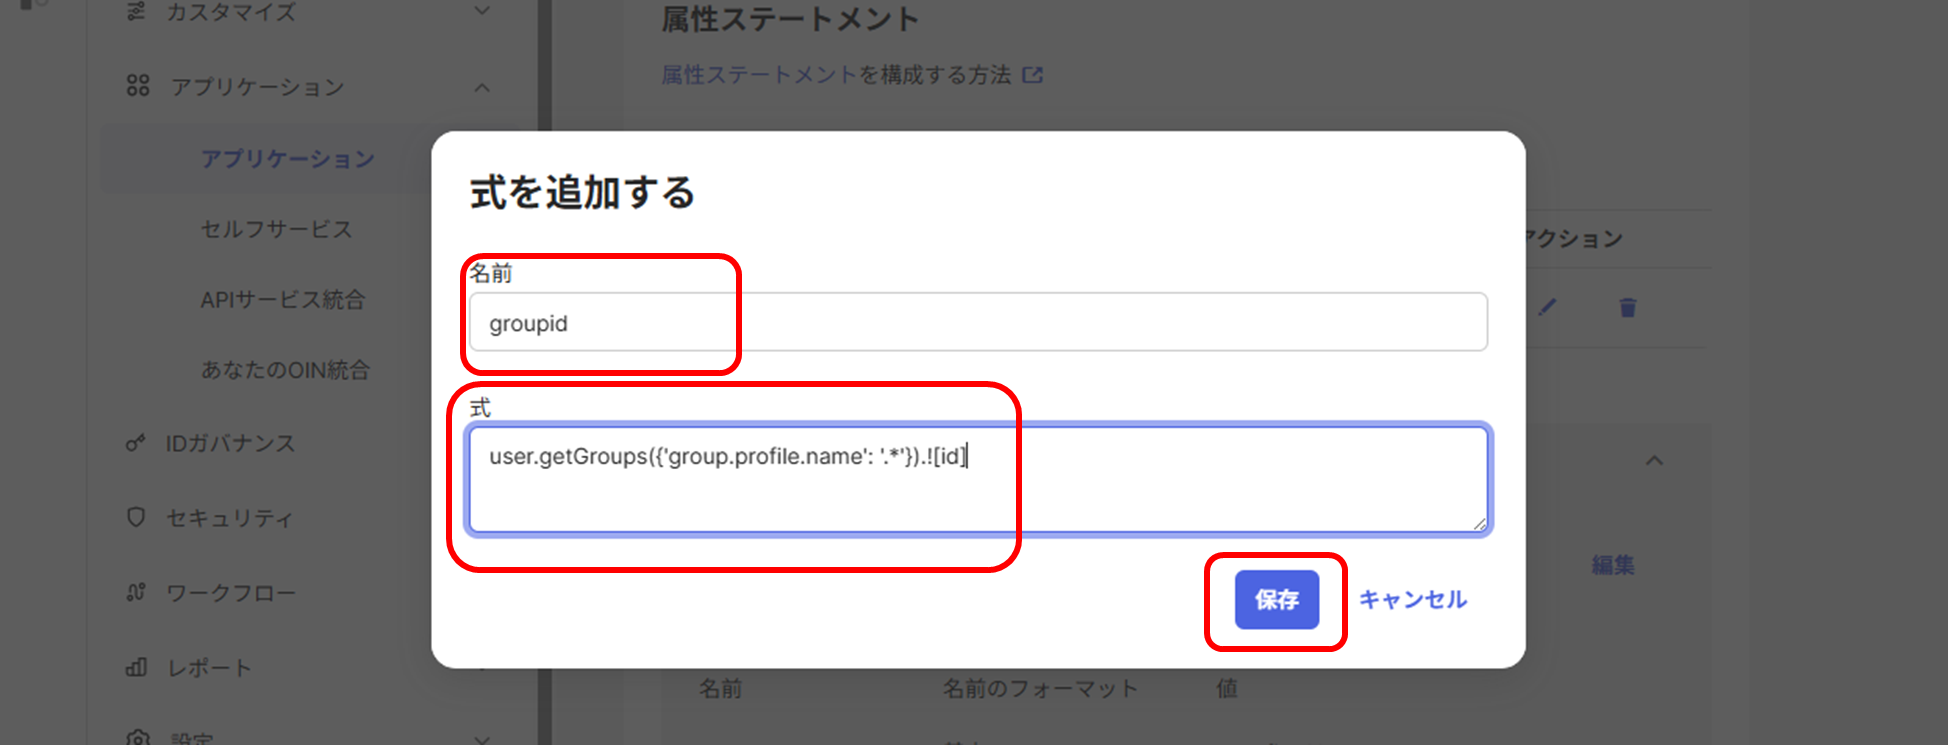This screenshot has height=745, width=1948.
Task: Click the レポート chart icon
Action: point(136,667)
